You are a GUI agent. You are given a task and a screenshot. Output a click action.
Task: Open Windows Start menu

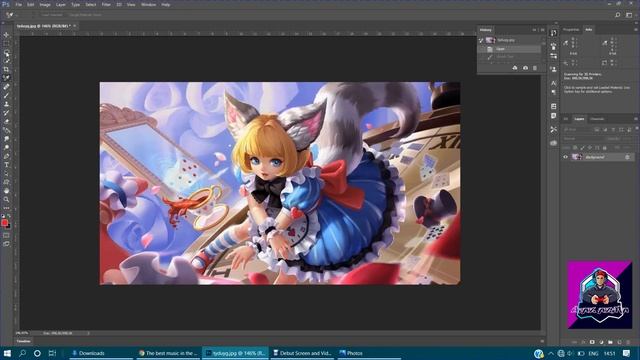[7, 353]
